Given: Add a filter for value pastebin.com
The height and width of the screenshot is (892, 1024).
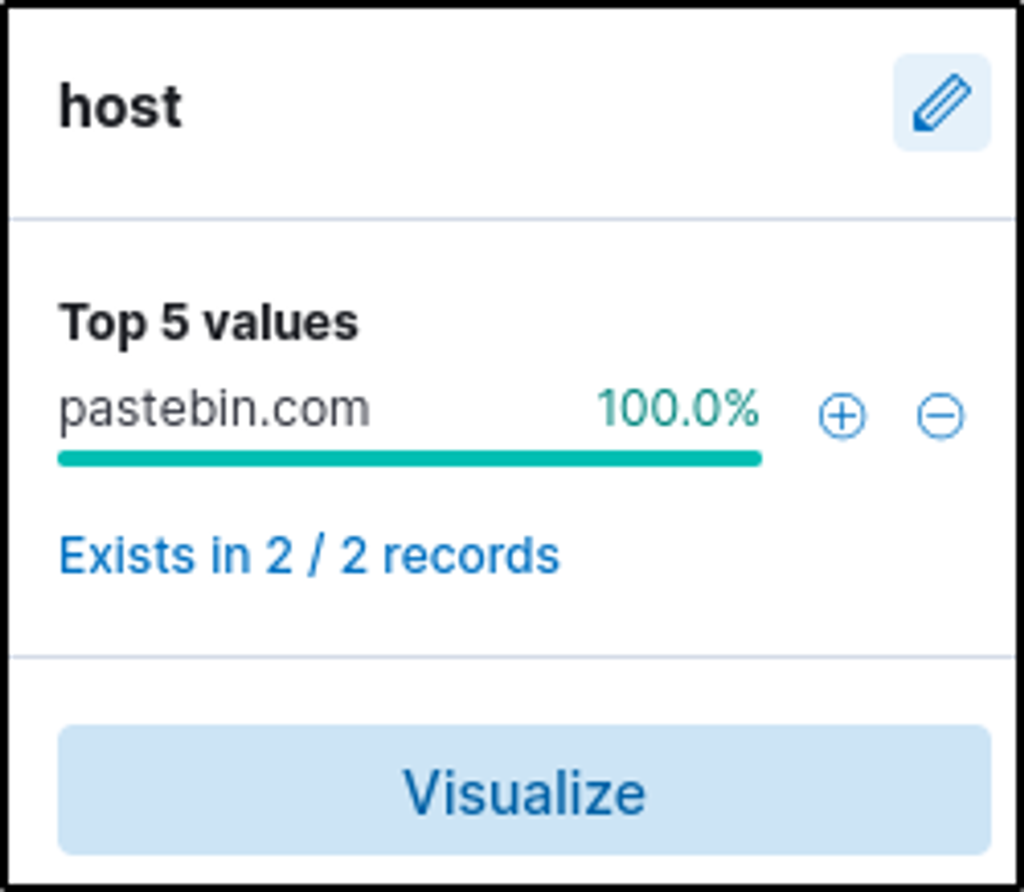Looking at the screenshot, I should coord(842,416).
